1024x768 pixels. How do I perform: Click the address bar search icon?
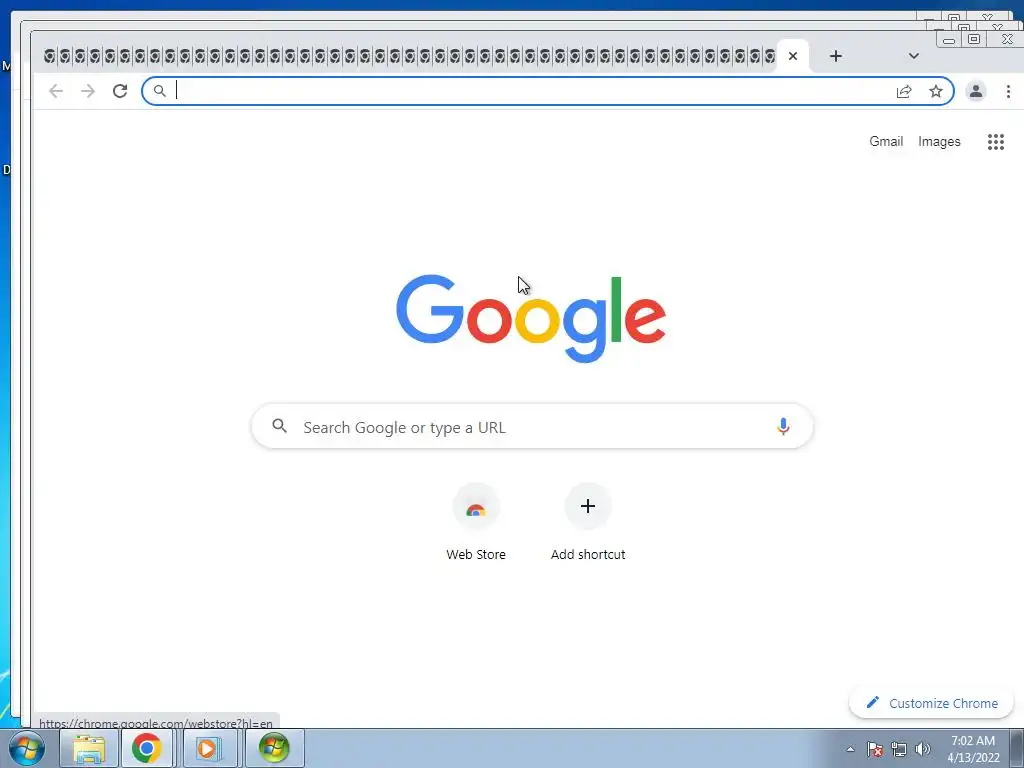point(160,91)
